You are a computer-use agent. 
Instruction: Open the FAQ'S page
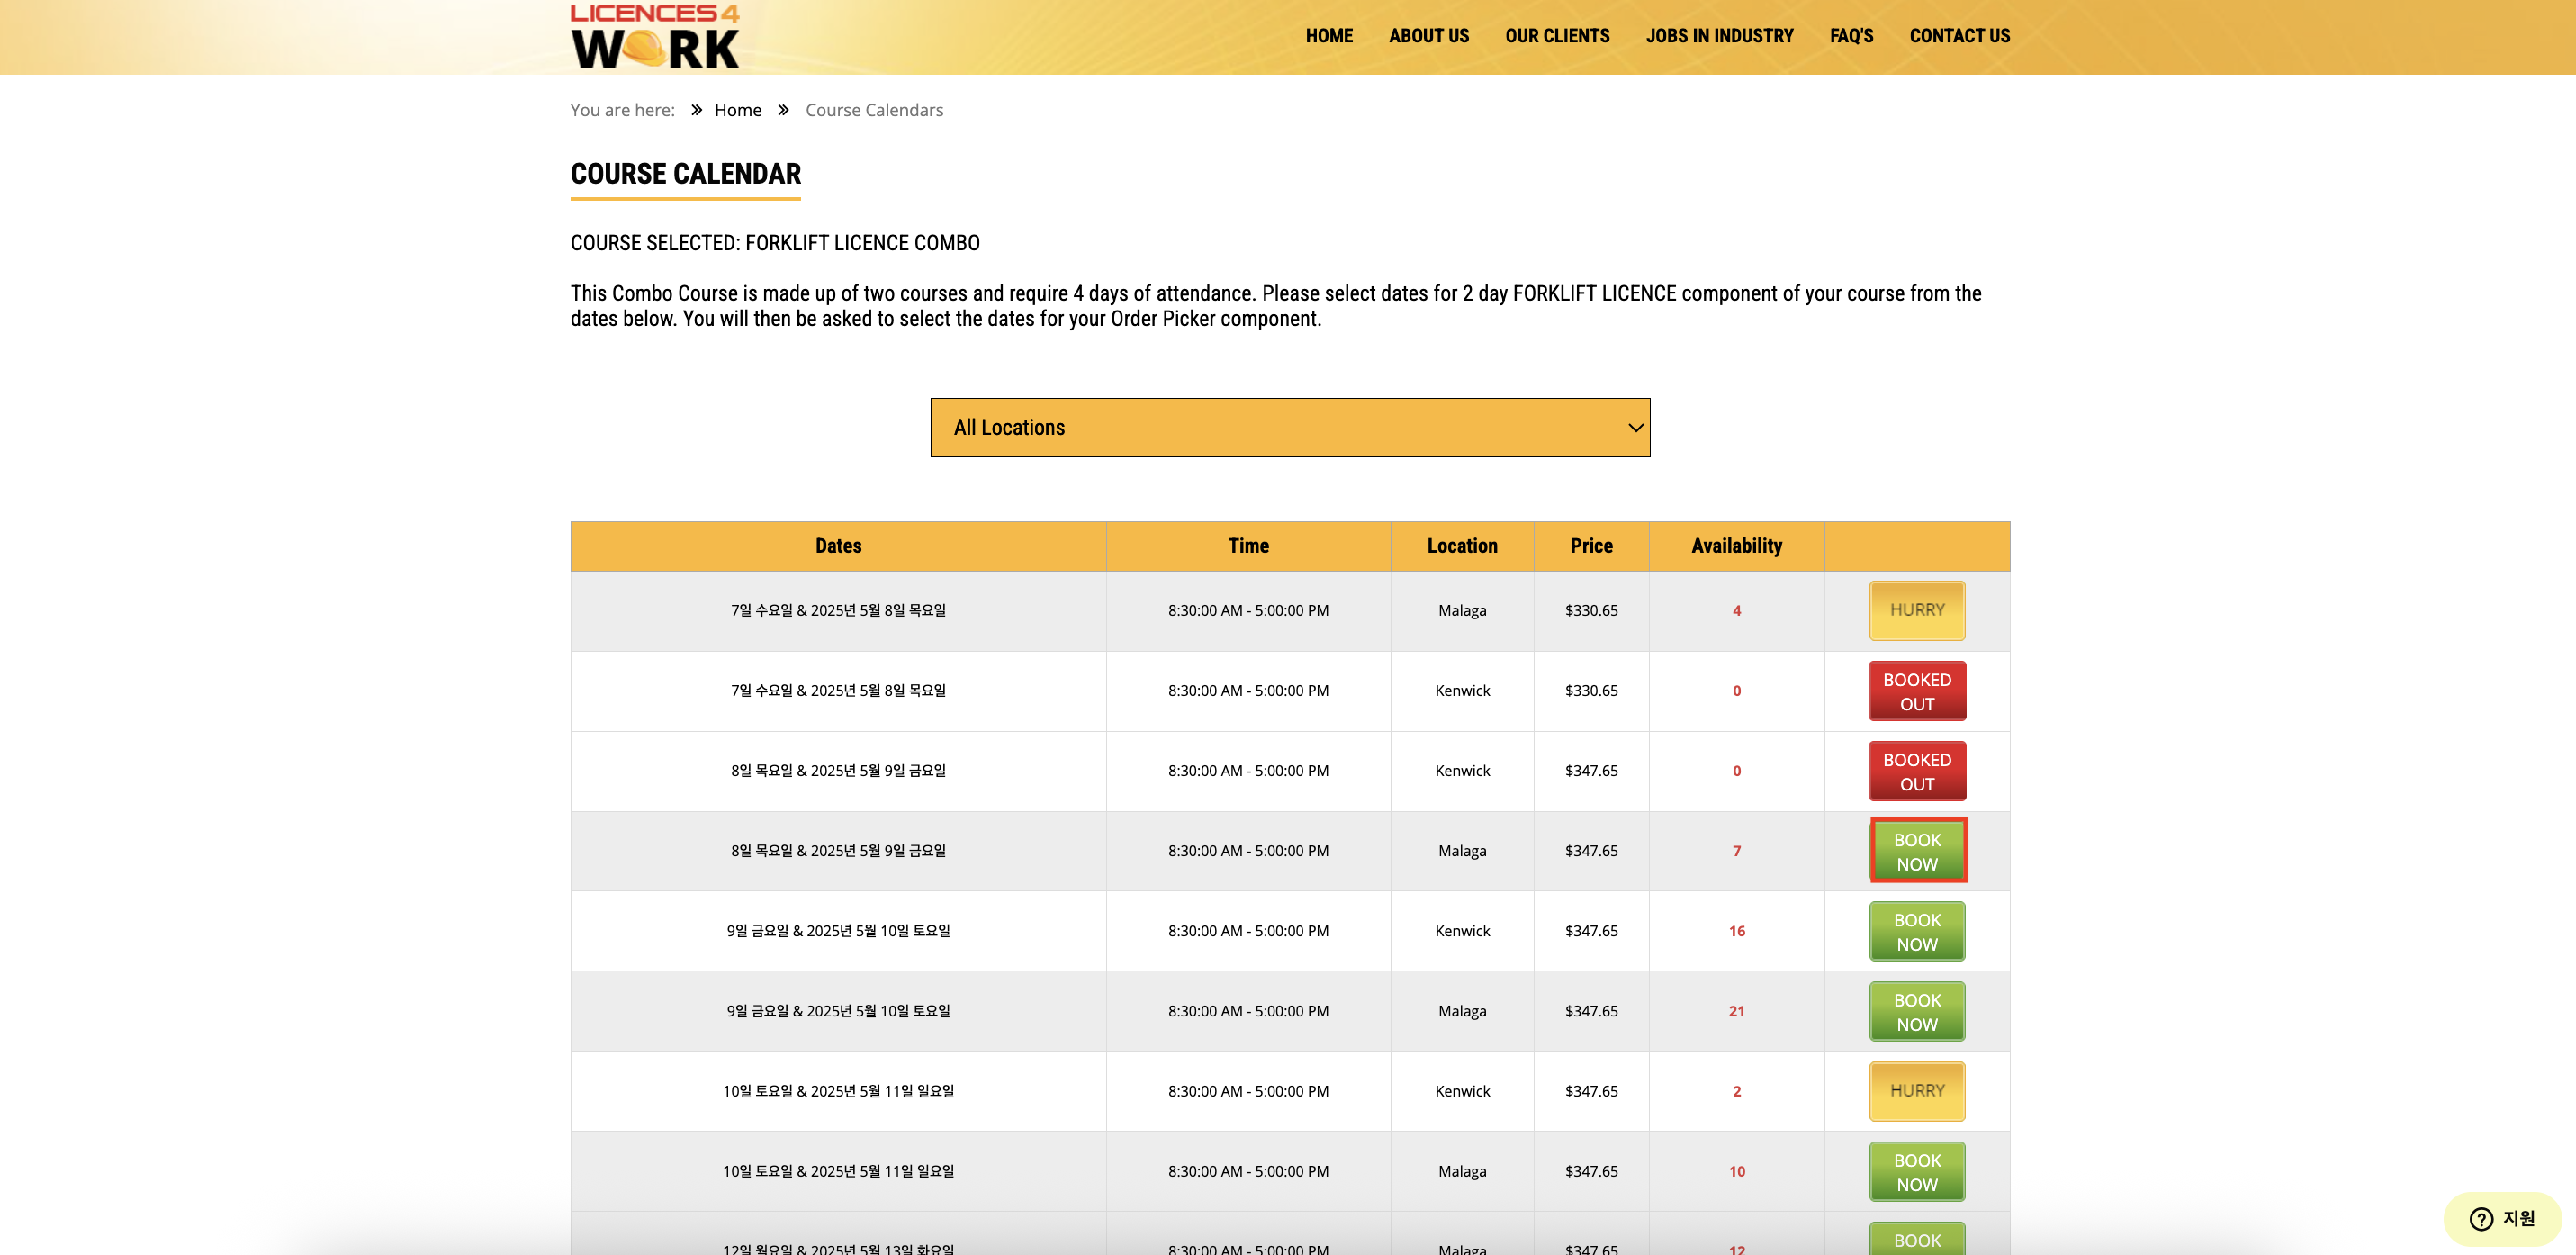click(x=1851, y=36)
